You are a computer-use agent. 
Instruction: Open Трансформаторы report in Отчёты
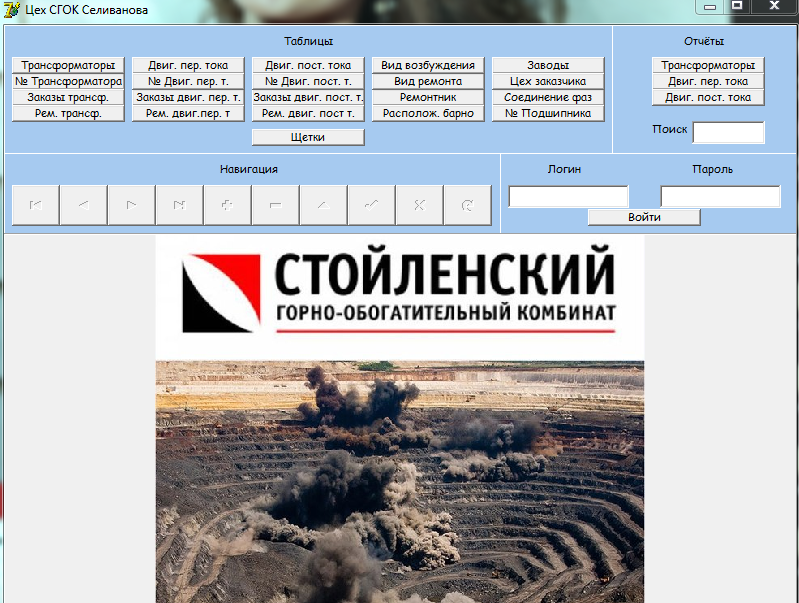pos(708,65)
